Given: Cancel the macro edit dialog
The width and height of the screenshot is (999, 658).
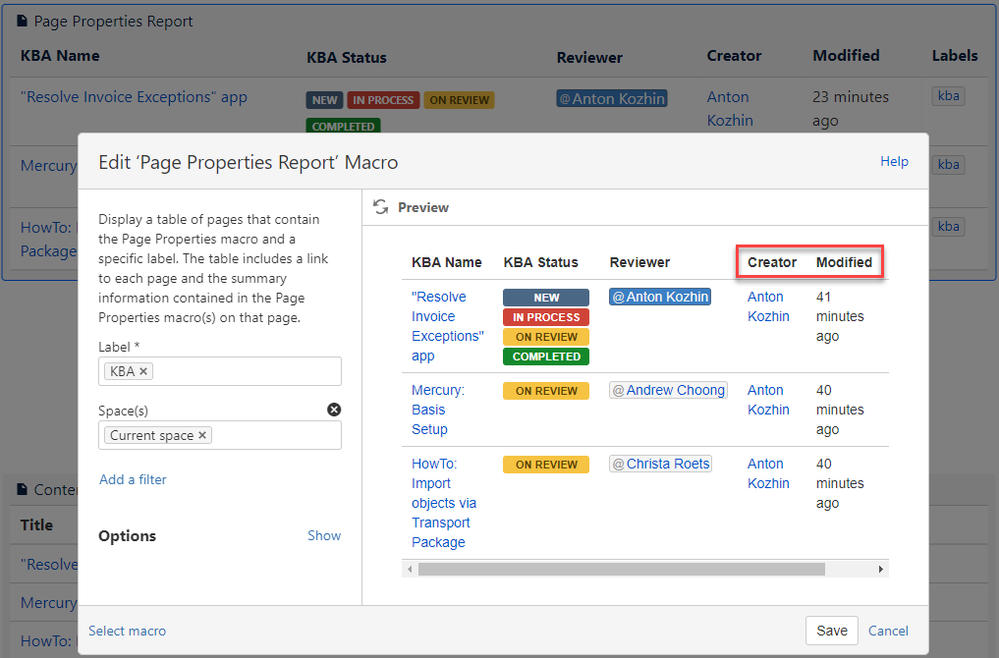Looking at the screenshot, I should pos(888,630).
